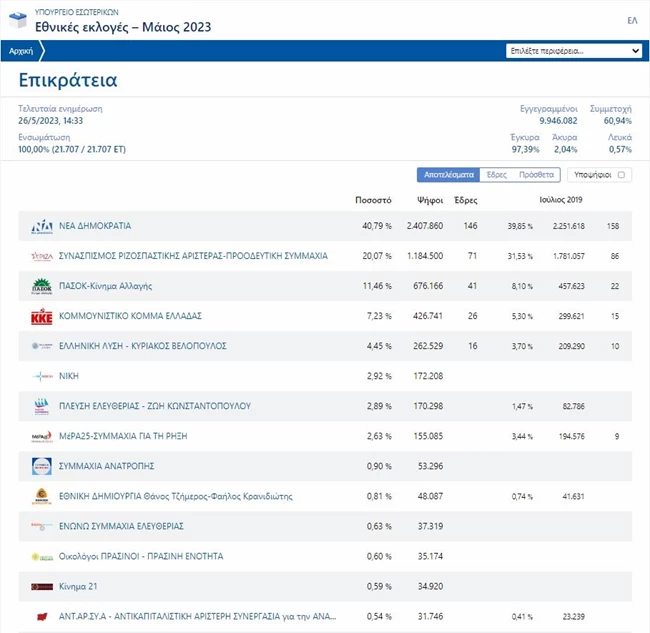Switch to the Πρόσθετα tab
The width and height of the screenshot is (650, 633).
[x=536, y=175]
